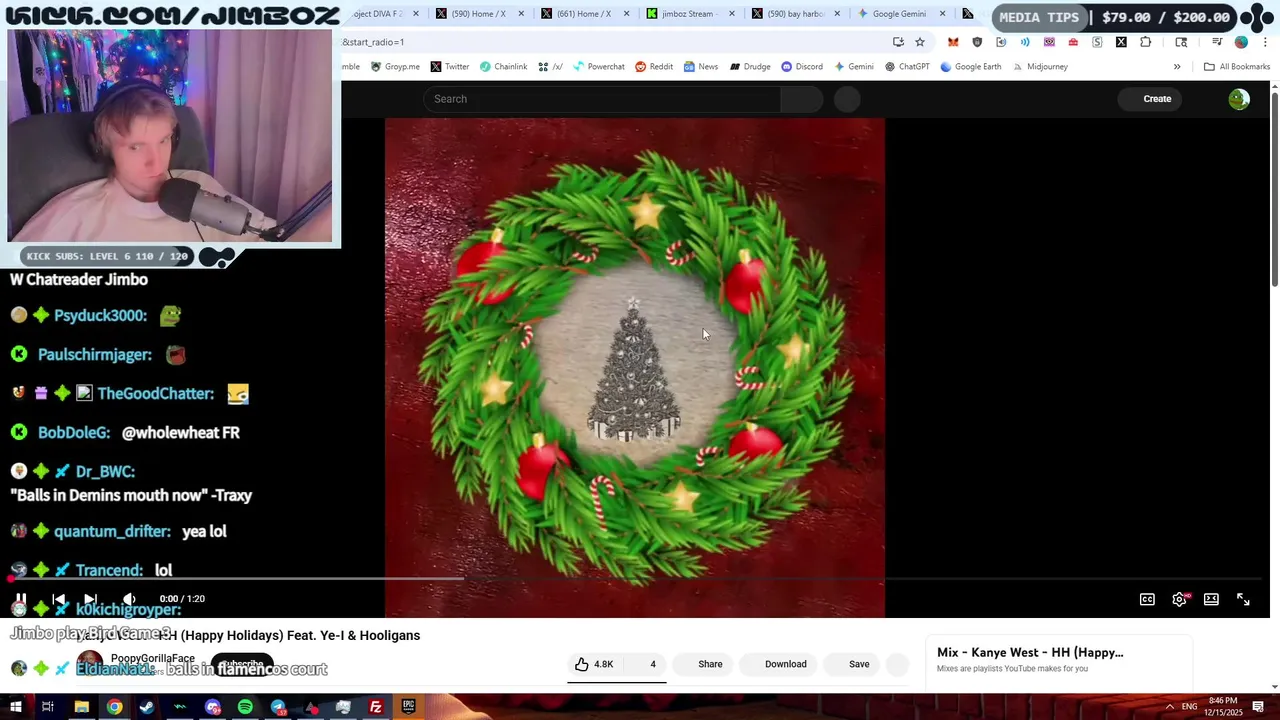Open the ChatGPT bookmark

pos(907,67)
